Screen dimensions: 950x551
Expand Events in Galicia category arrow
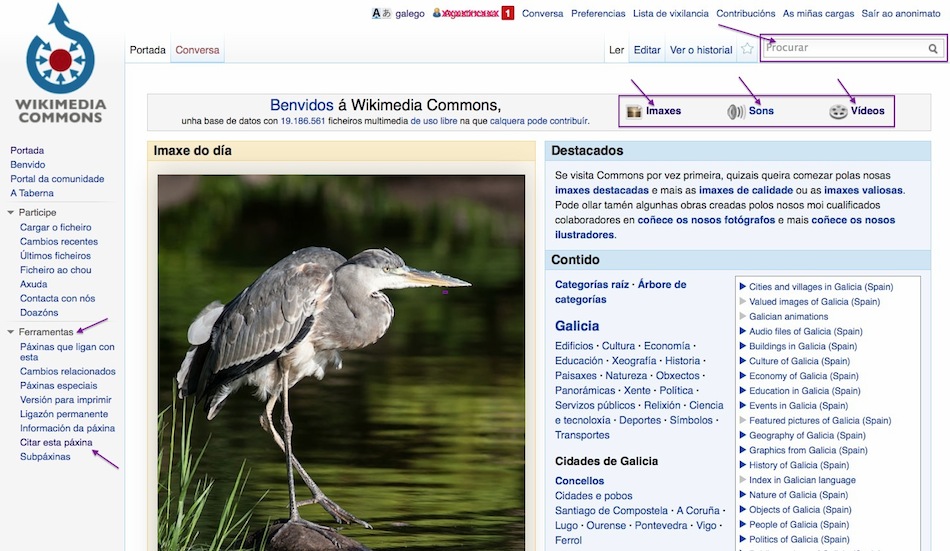742,405
